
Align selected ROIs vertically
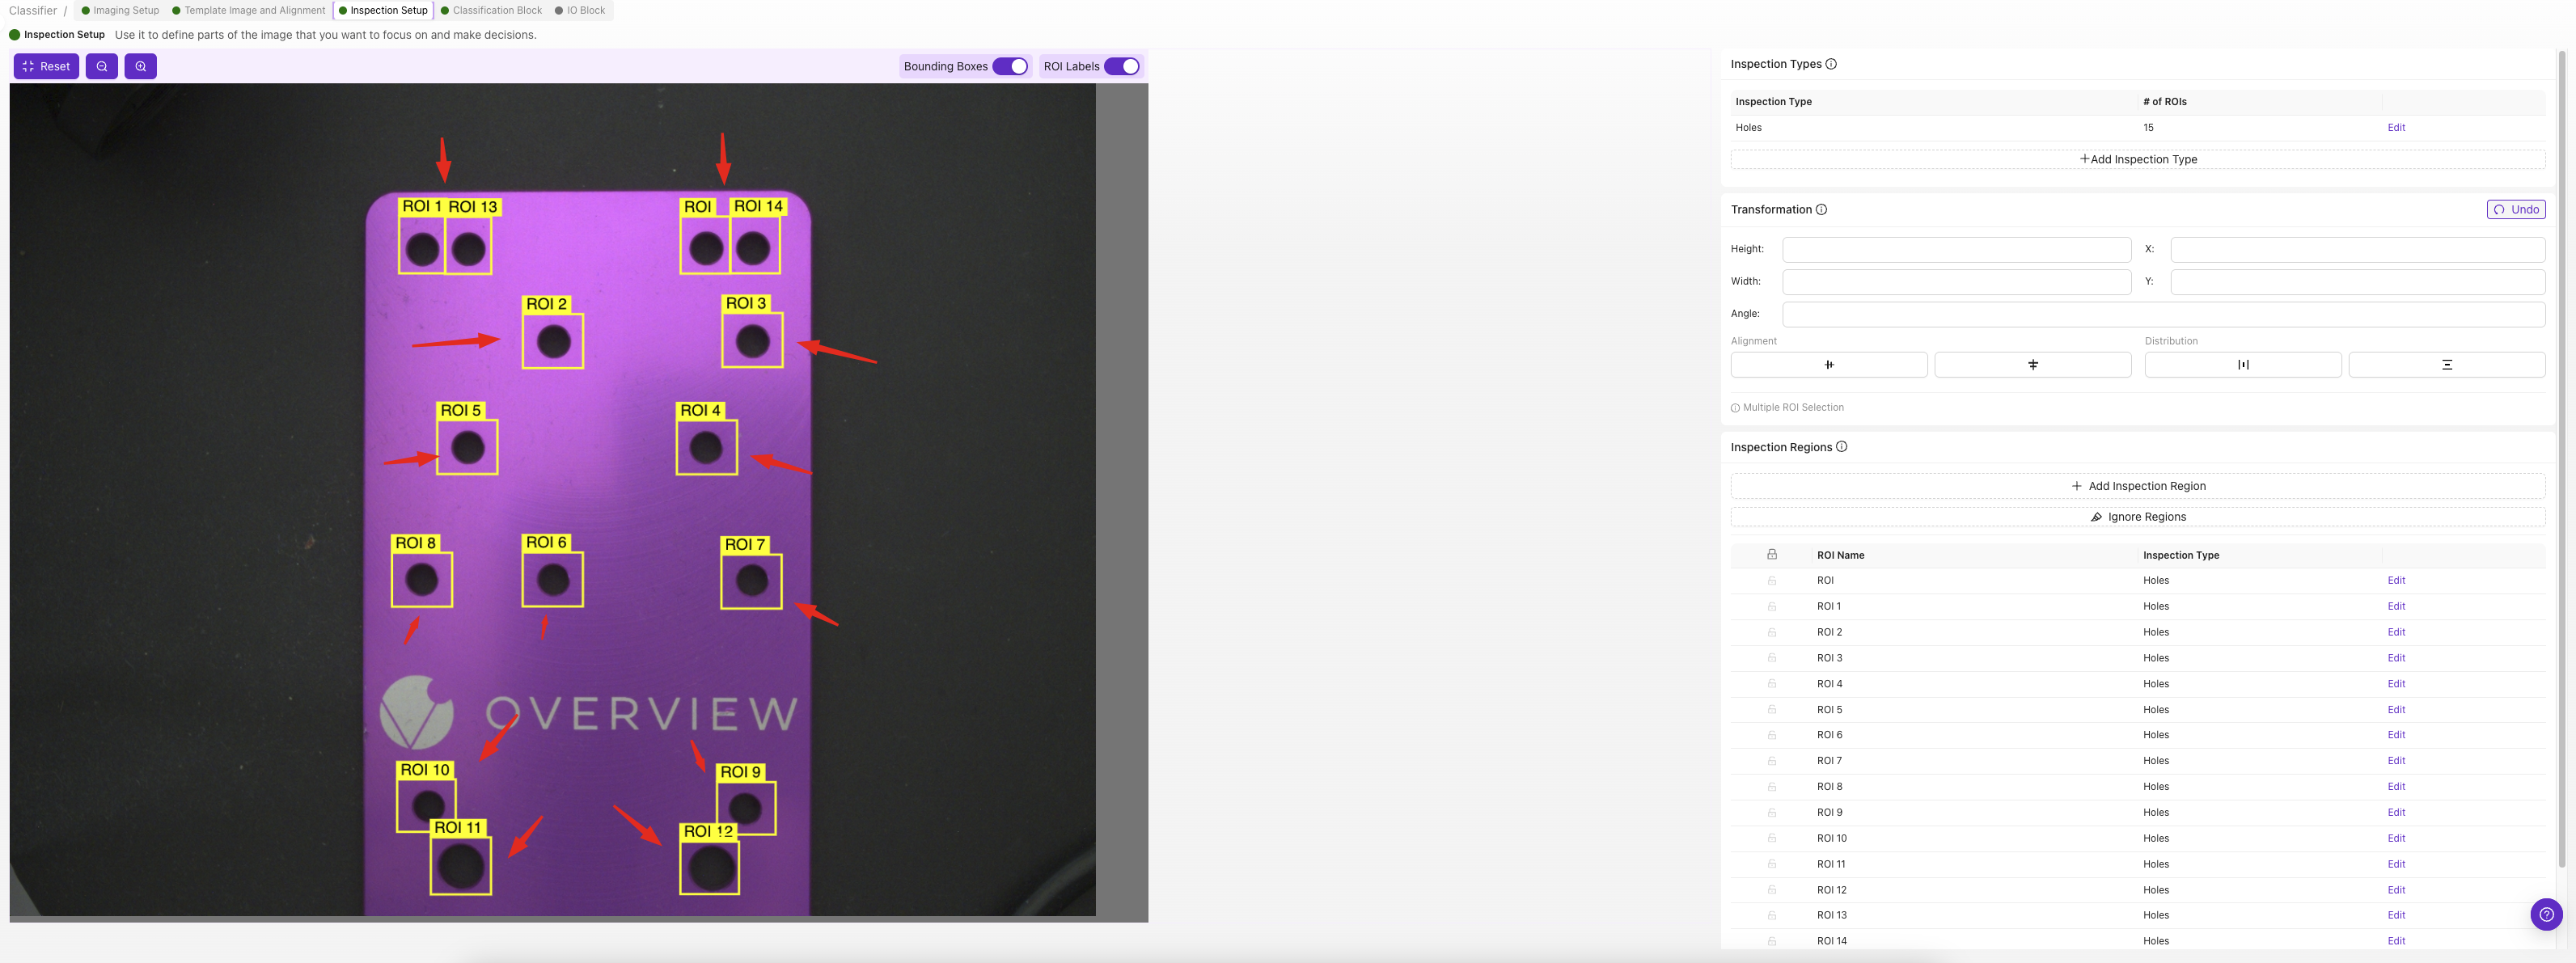coord(2033,364)
